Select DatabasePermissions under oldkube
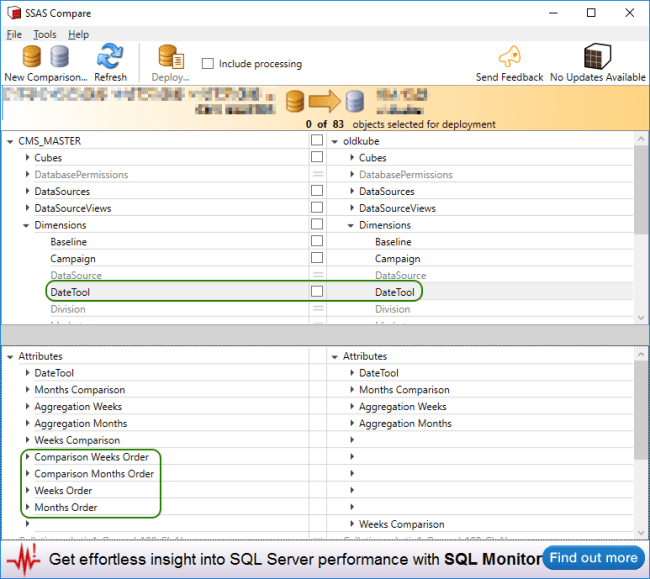The height and width of the screenshot is (579, 650). coord(406,175)
